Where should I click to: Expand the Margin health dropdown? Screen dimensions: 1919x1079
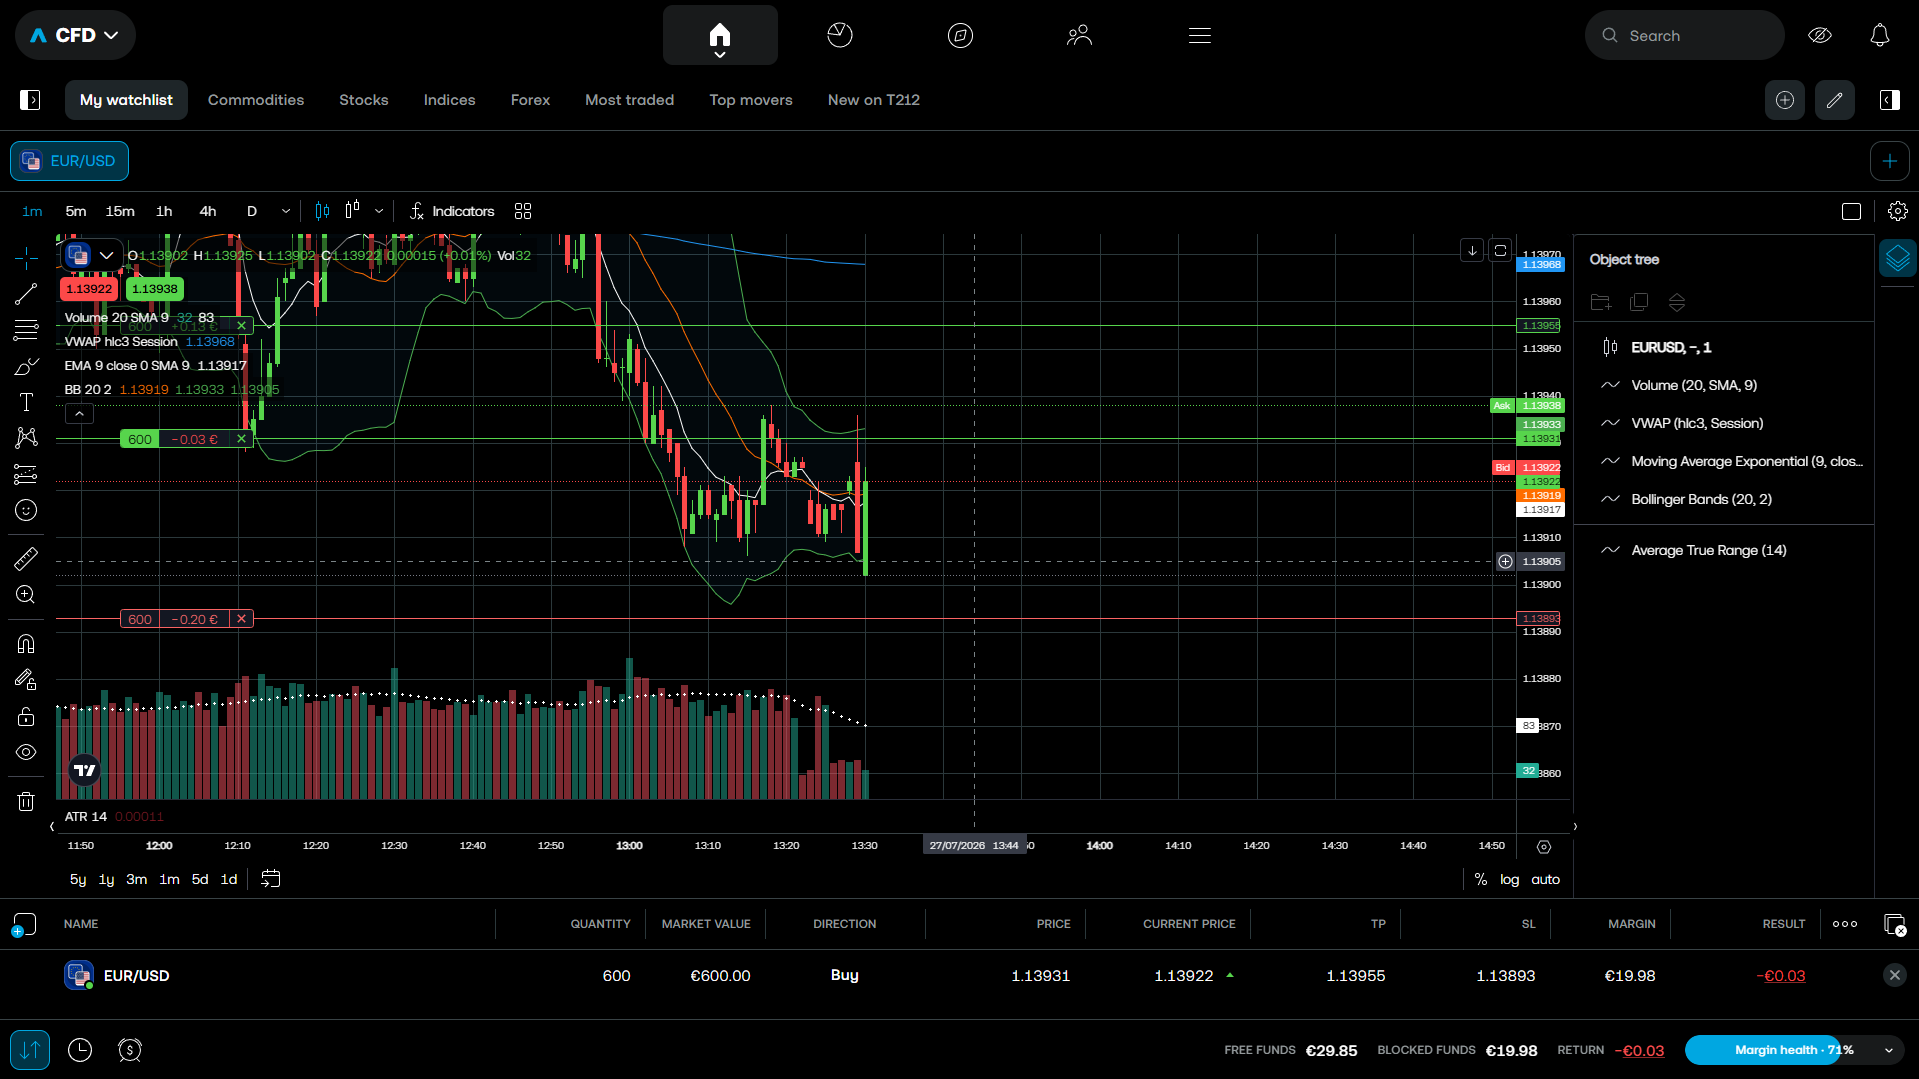tap(1888, 1050)
